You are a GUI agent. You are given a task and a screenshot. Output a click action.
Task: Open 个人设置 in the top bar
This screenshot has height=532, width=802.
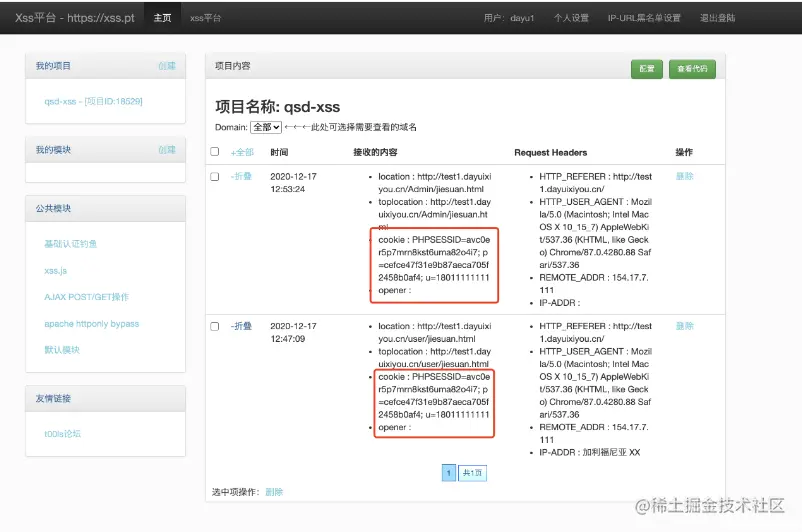tap(571, 18)
